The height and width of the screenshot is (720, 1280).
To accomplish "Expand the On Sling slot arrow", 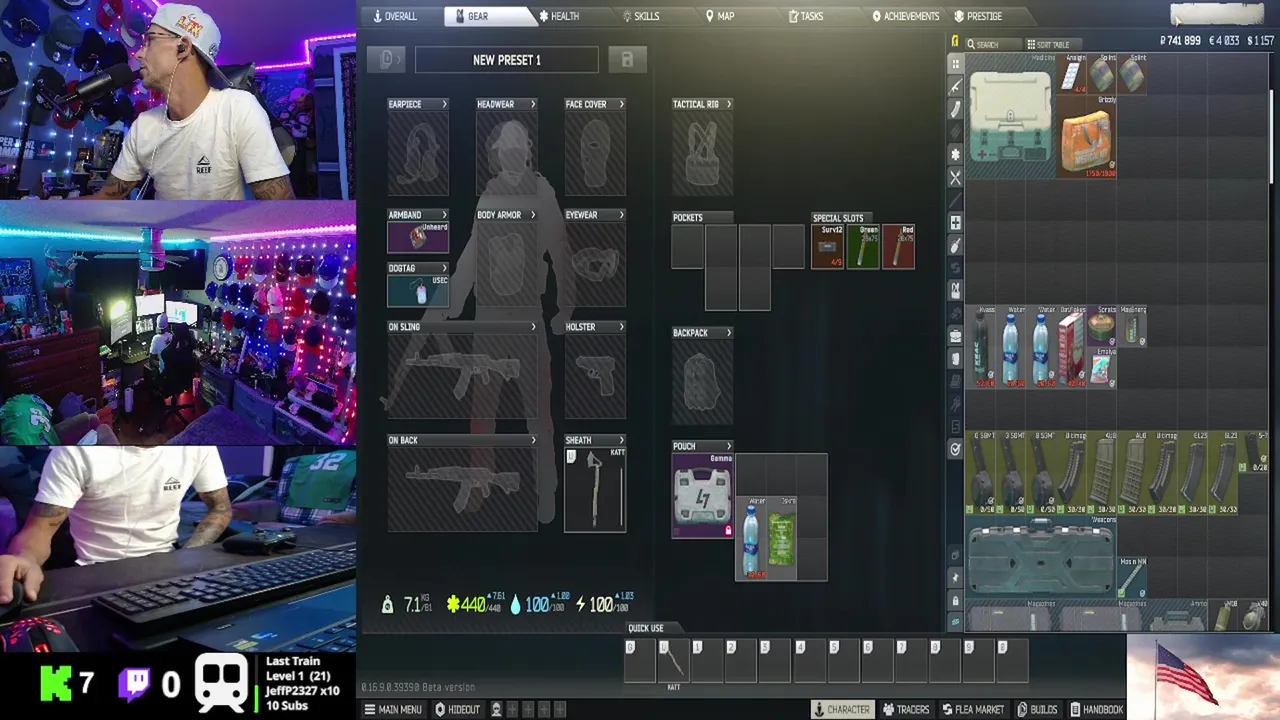I will 533,327.
